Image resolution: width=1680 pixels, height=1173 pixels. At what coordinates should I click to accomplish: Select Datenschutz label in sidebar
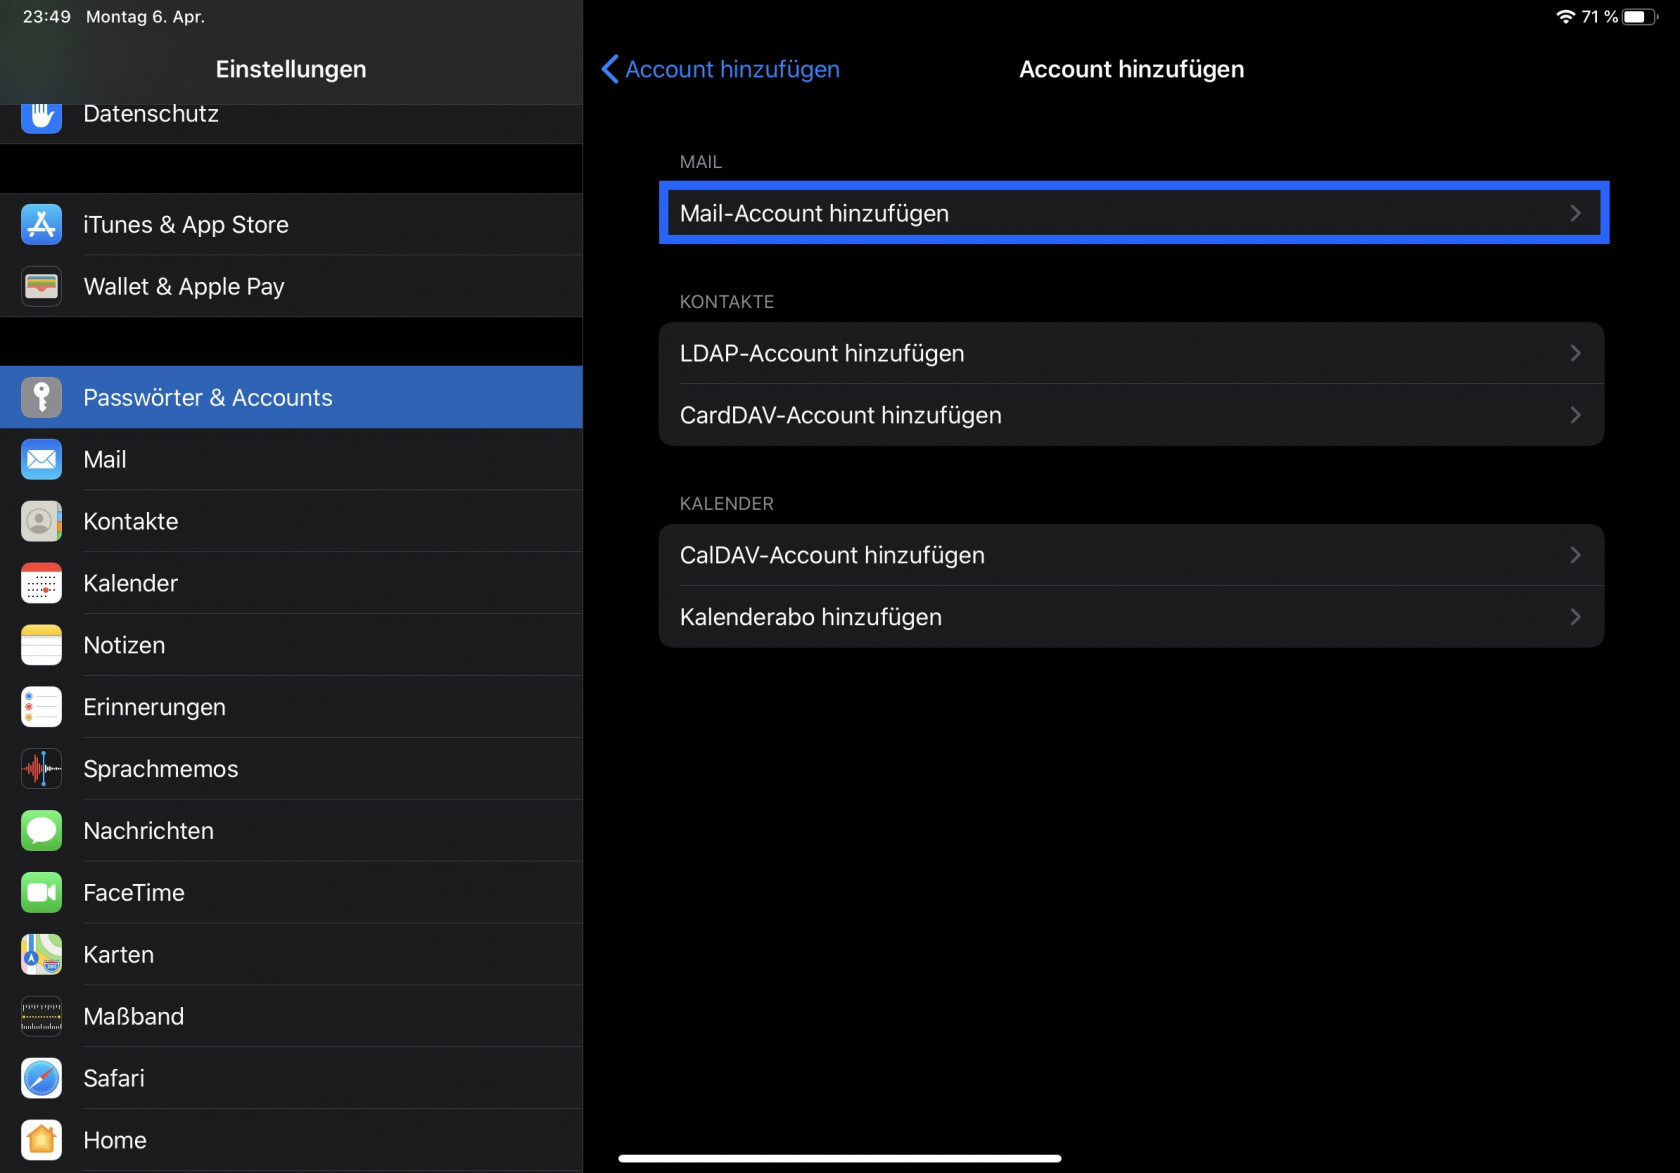(151, 116)
